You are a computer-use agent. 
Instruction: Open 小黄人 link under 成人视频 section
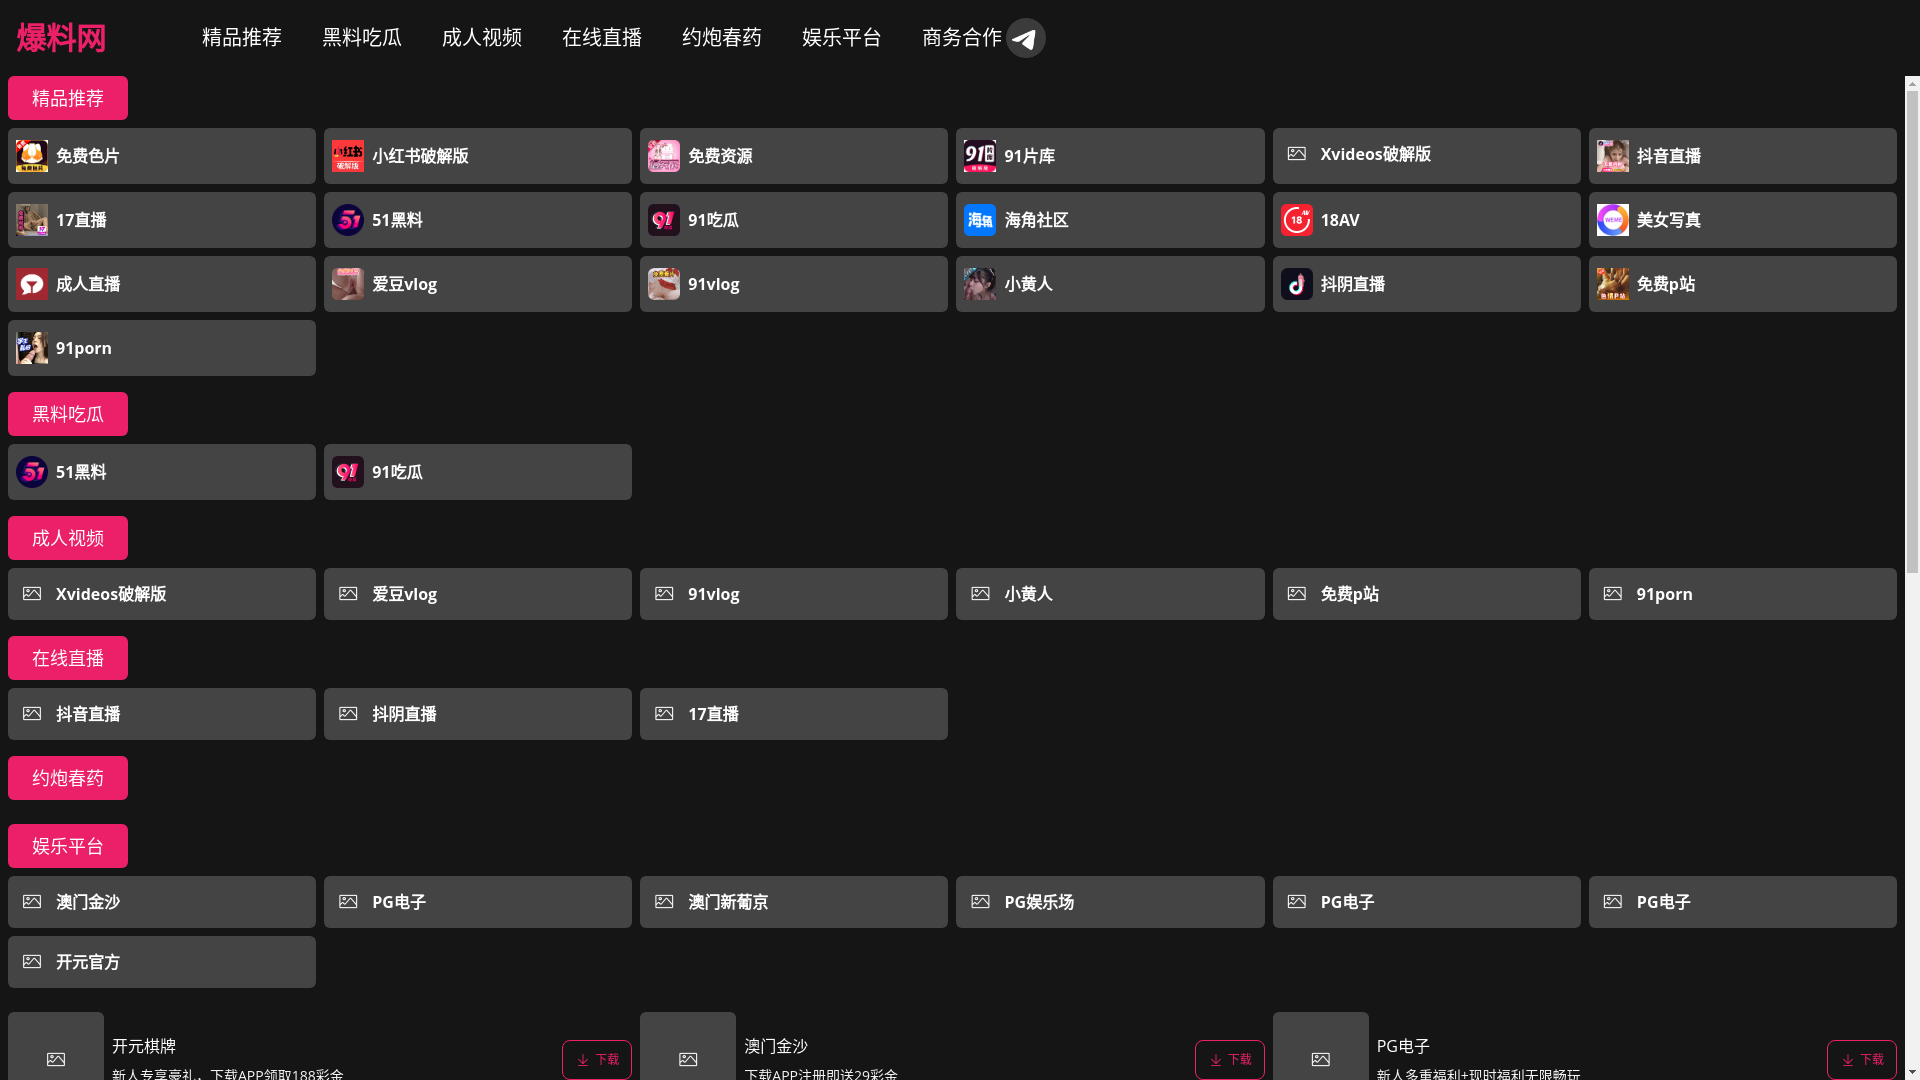point(1110,594)
